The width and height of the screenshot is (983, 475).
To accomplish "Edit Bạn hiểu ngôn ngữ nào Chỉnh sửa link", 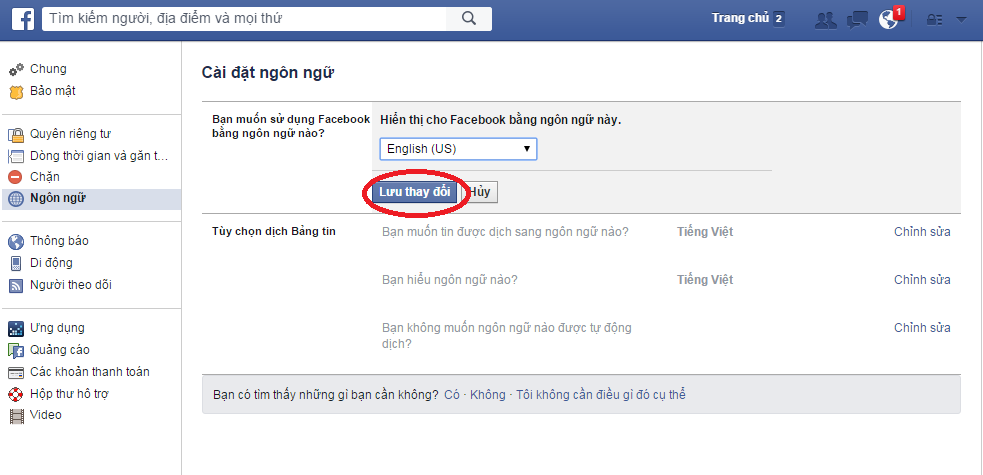I will [922, 280].
